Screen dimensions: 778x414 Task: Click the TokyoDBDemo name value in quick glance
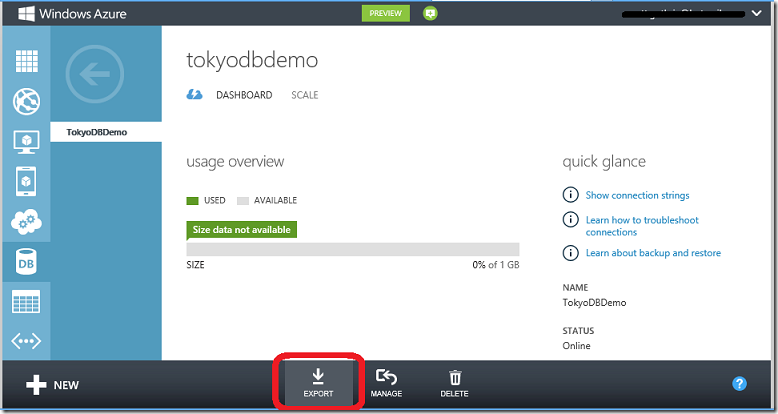pos(594,302)
